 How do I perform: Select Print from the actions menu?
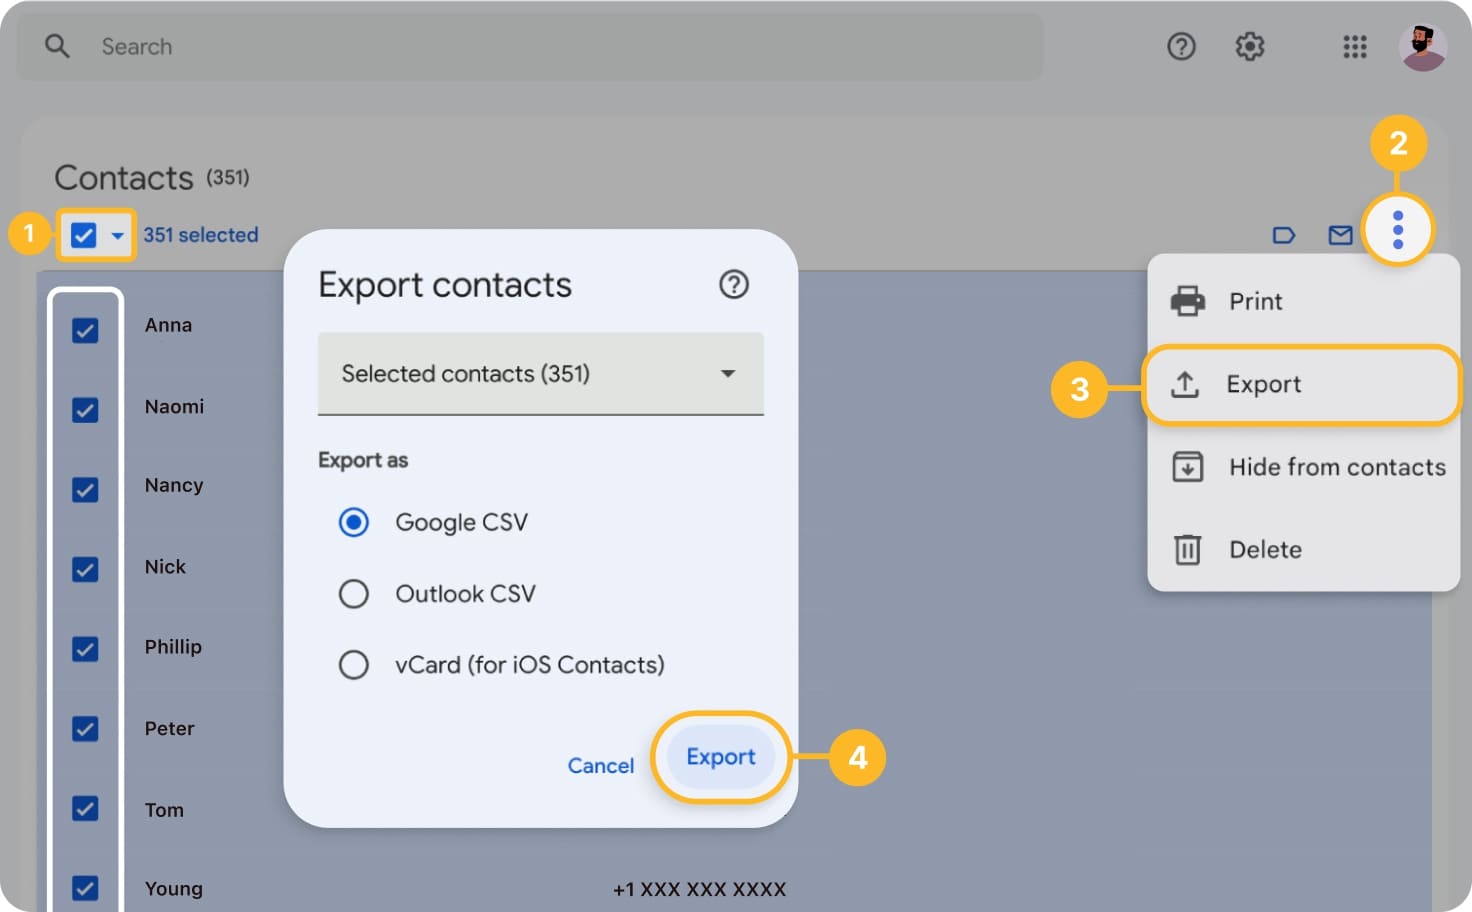1255,301
